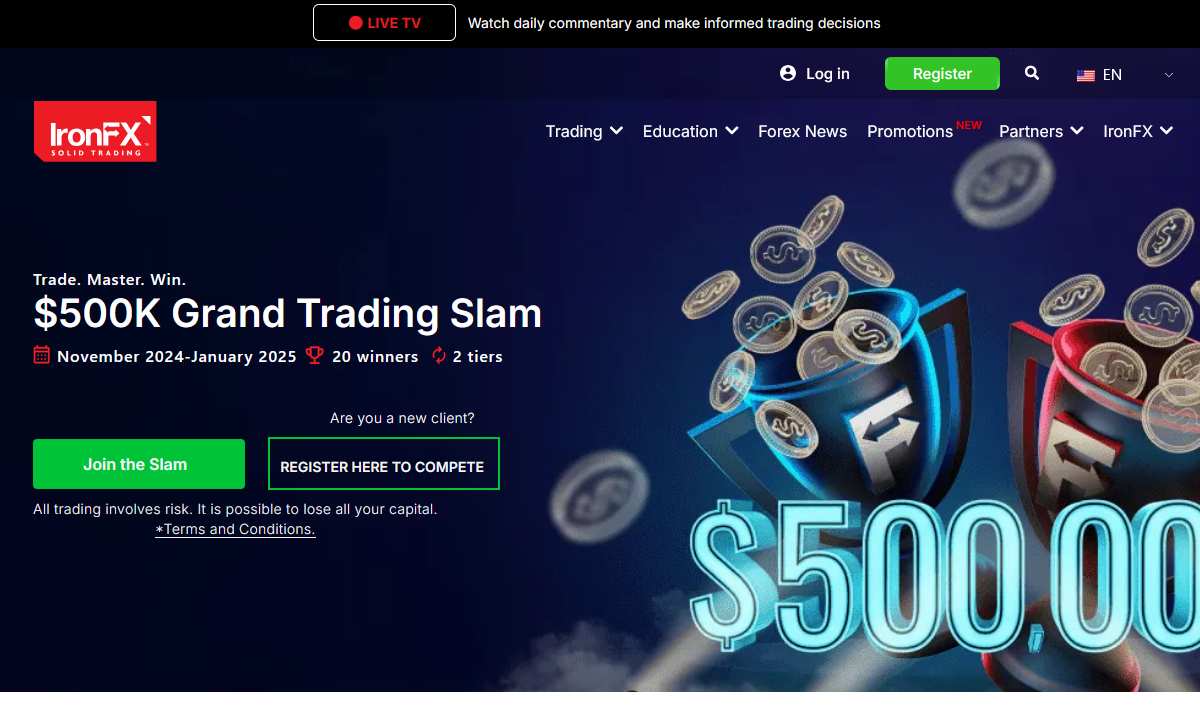This screenshot has width=1200, height=710.
Task: Click the user profile icon beside Log in
Action: [x=788, y=73]
